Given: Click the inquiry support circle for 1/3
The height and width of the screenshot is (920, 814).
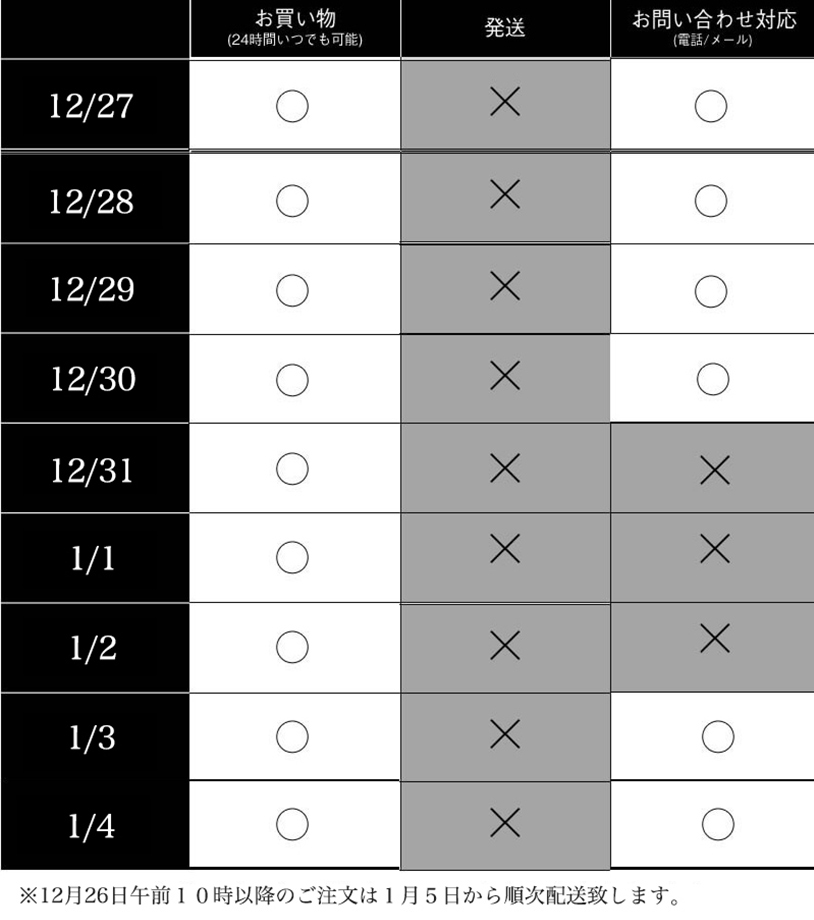Looking at the screenshot, I should [716, 737].
